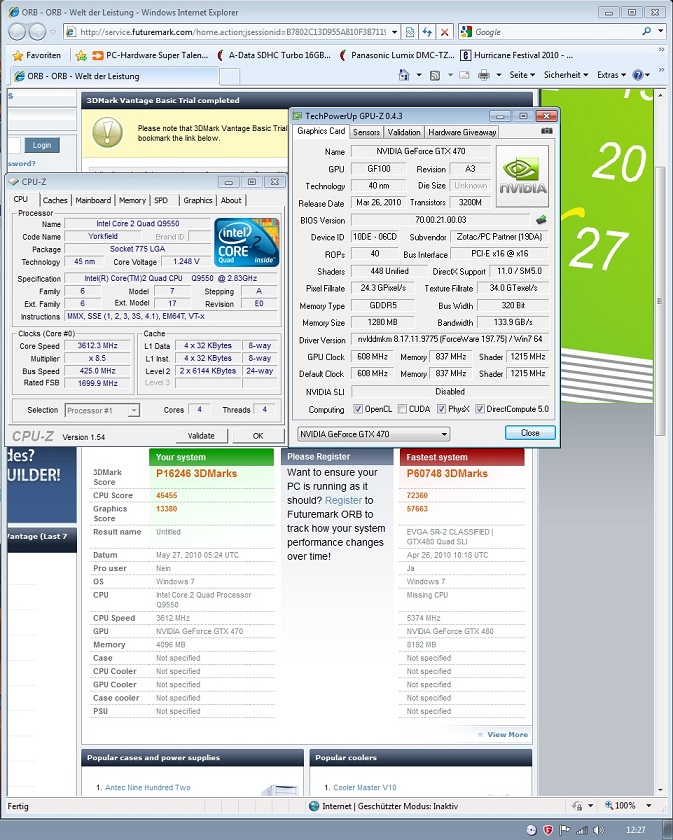Open the GPU selection dropdown in GPU-Z
This screenshot has width=673, height=840.
(x=373, y=434)
